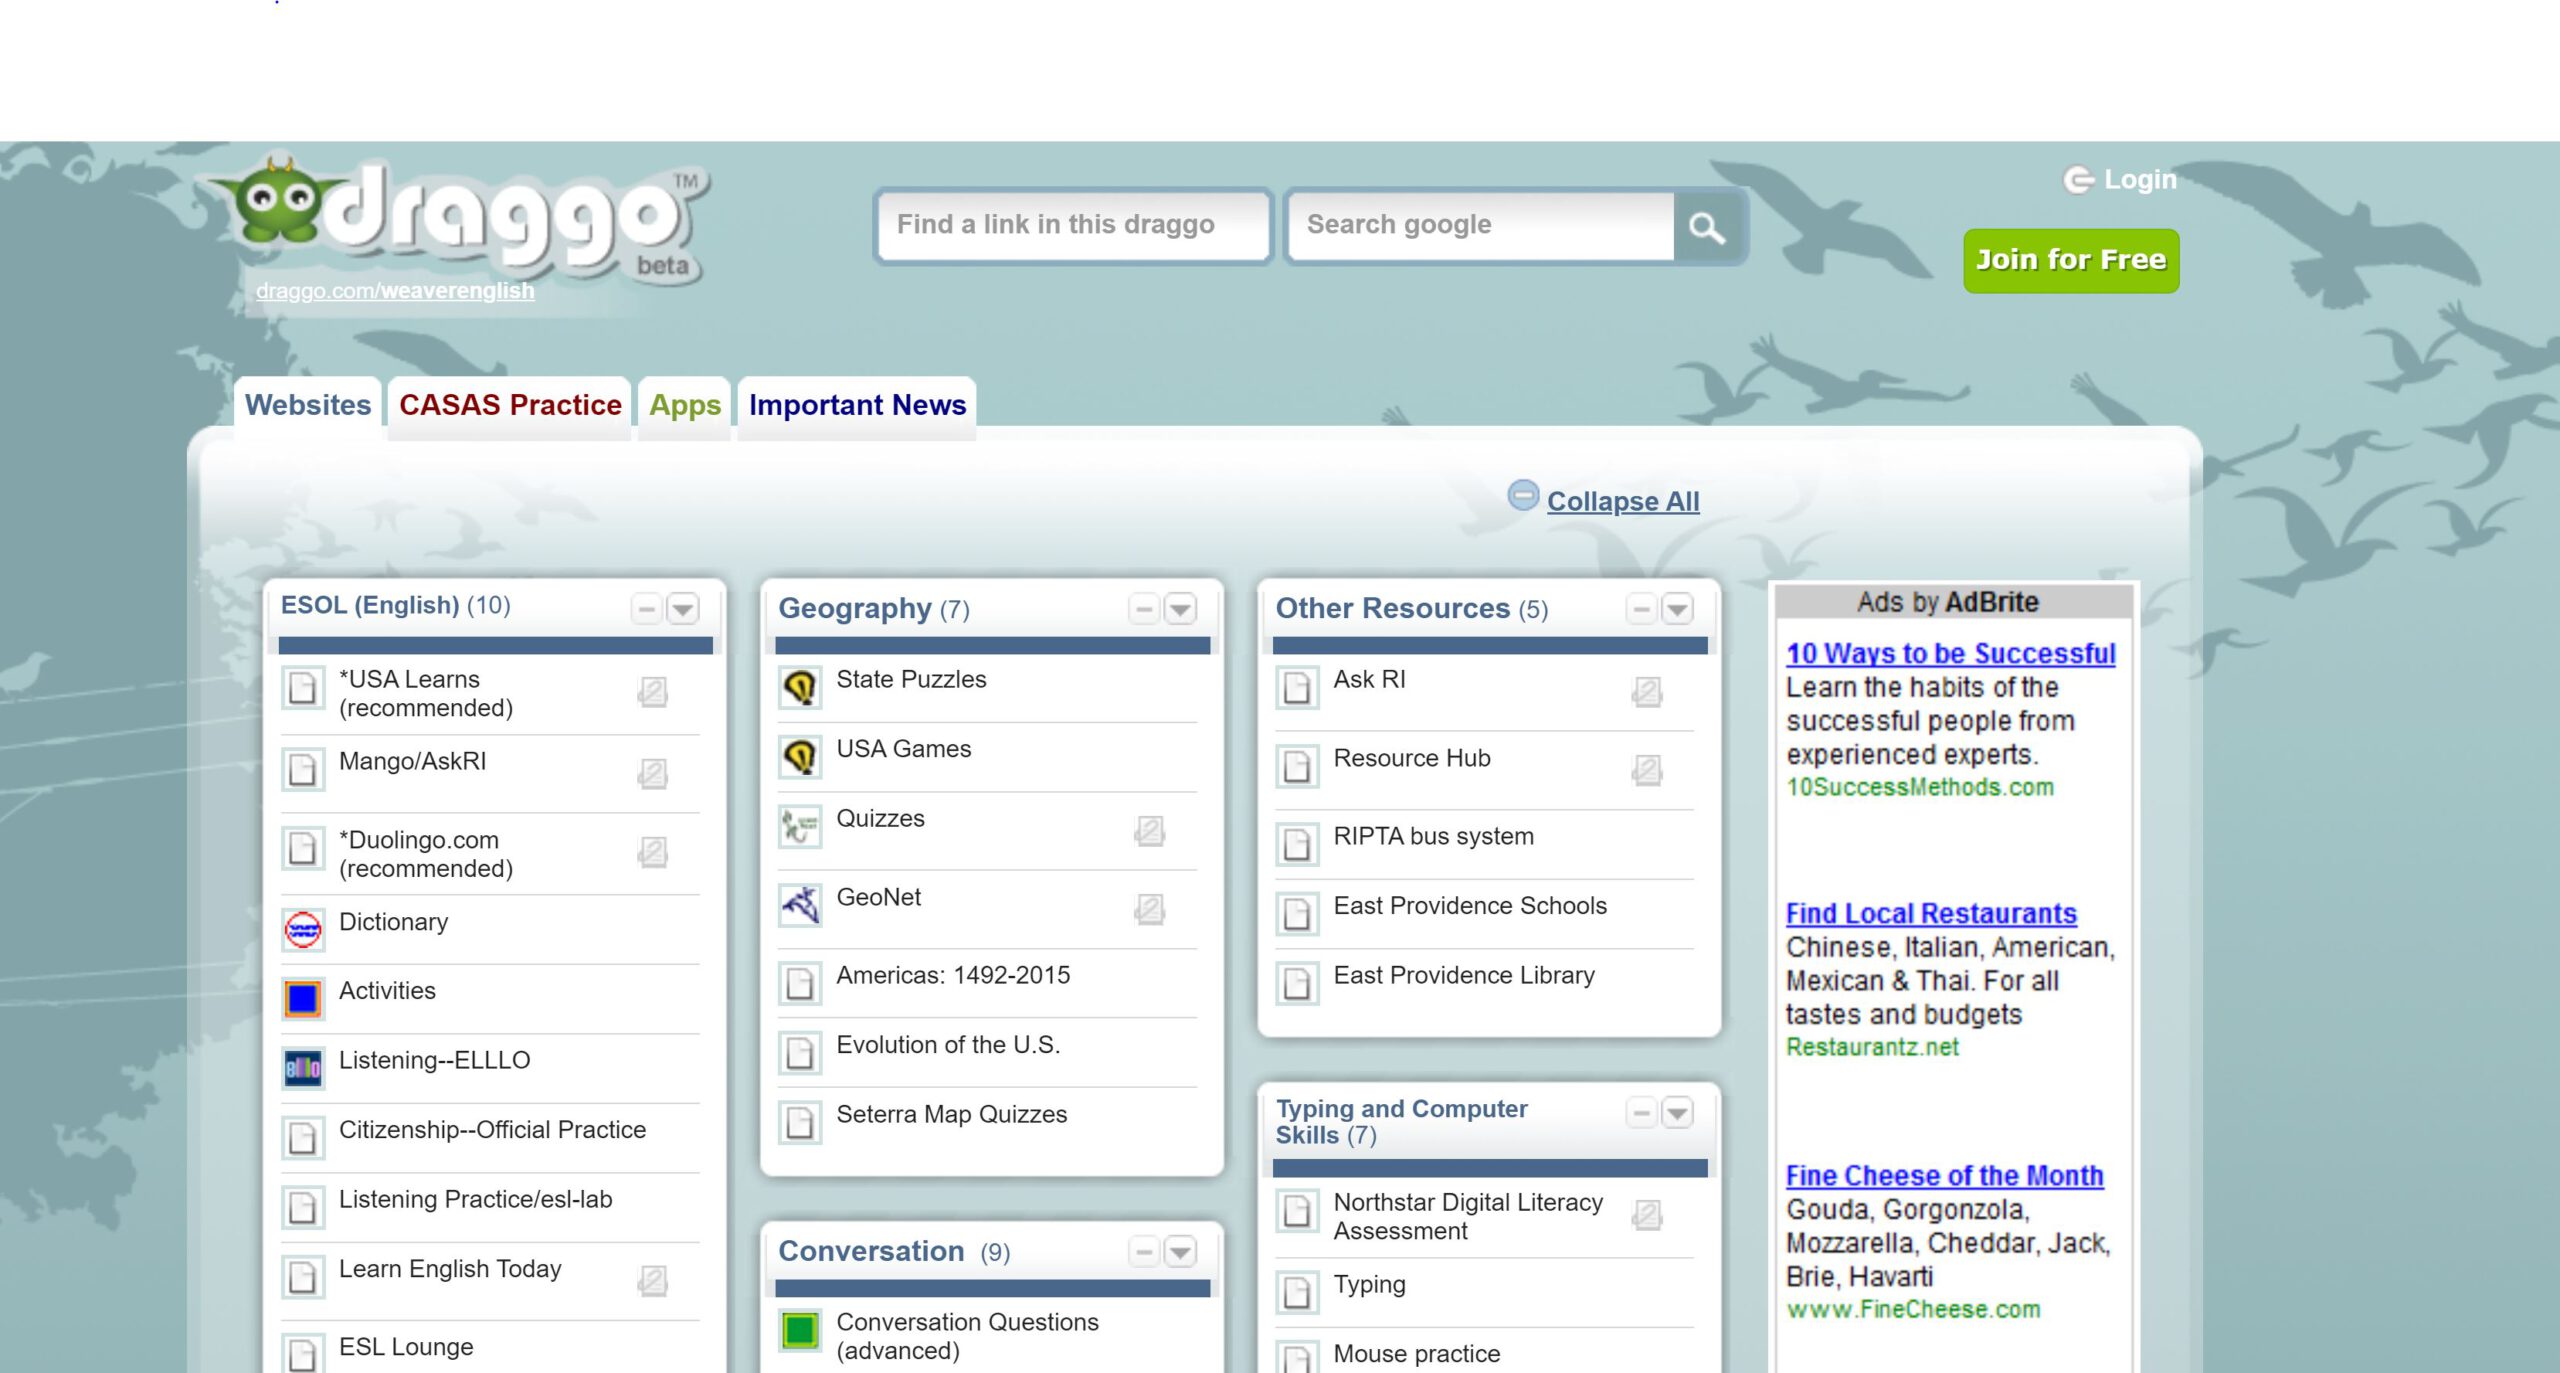Click the Login link
Image resolution: width=2560 pixels, height=1373 pixels.
(x=2140, y=179)
